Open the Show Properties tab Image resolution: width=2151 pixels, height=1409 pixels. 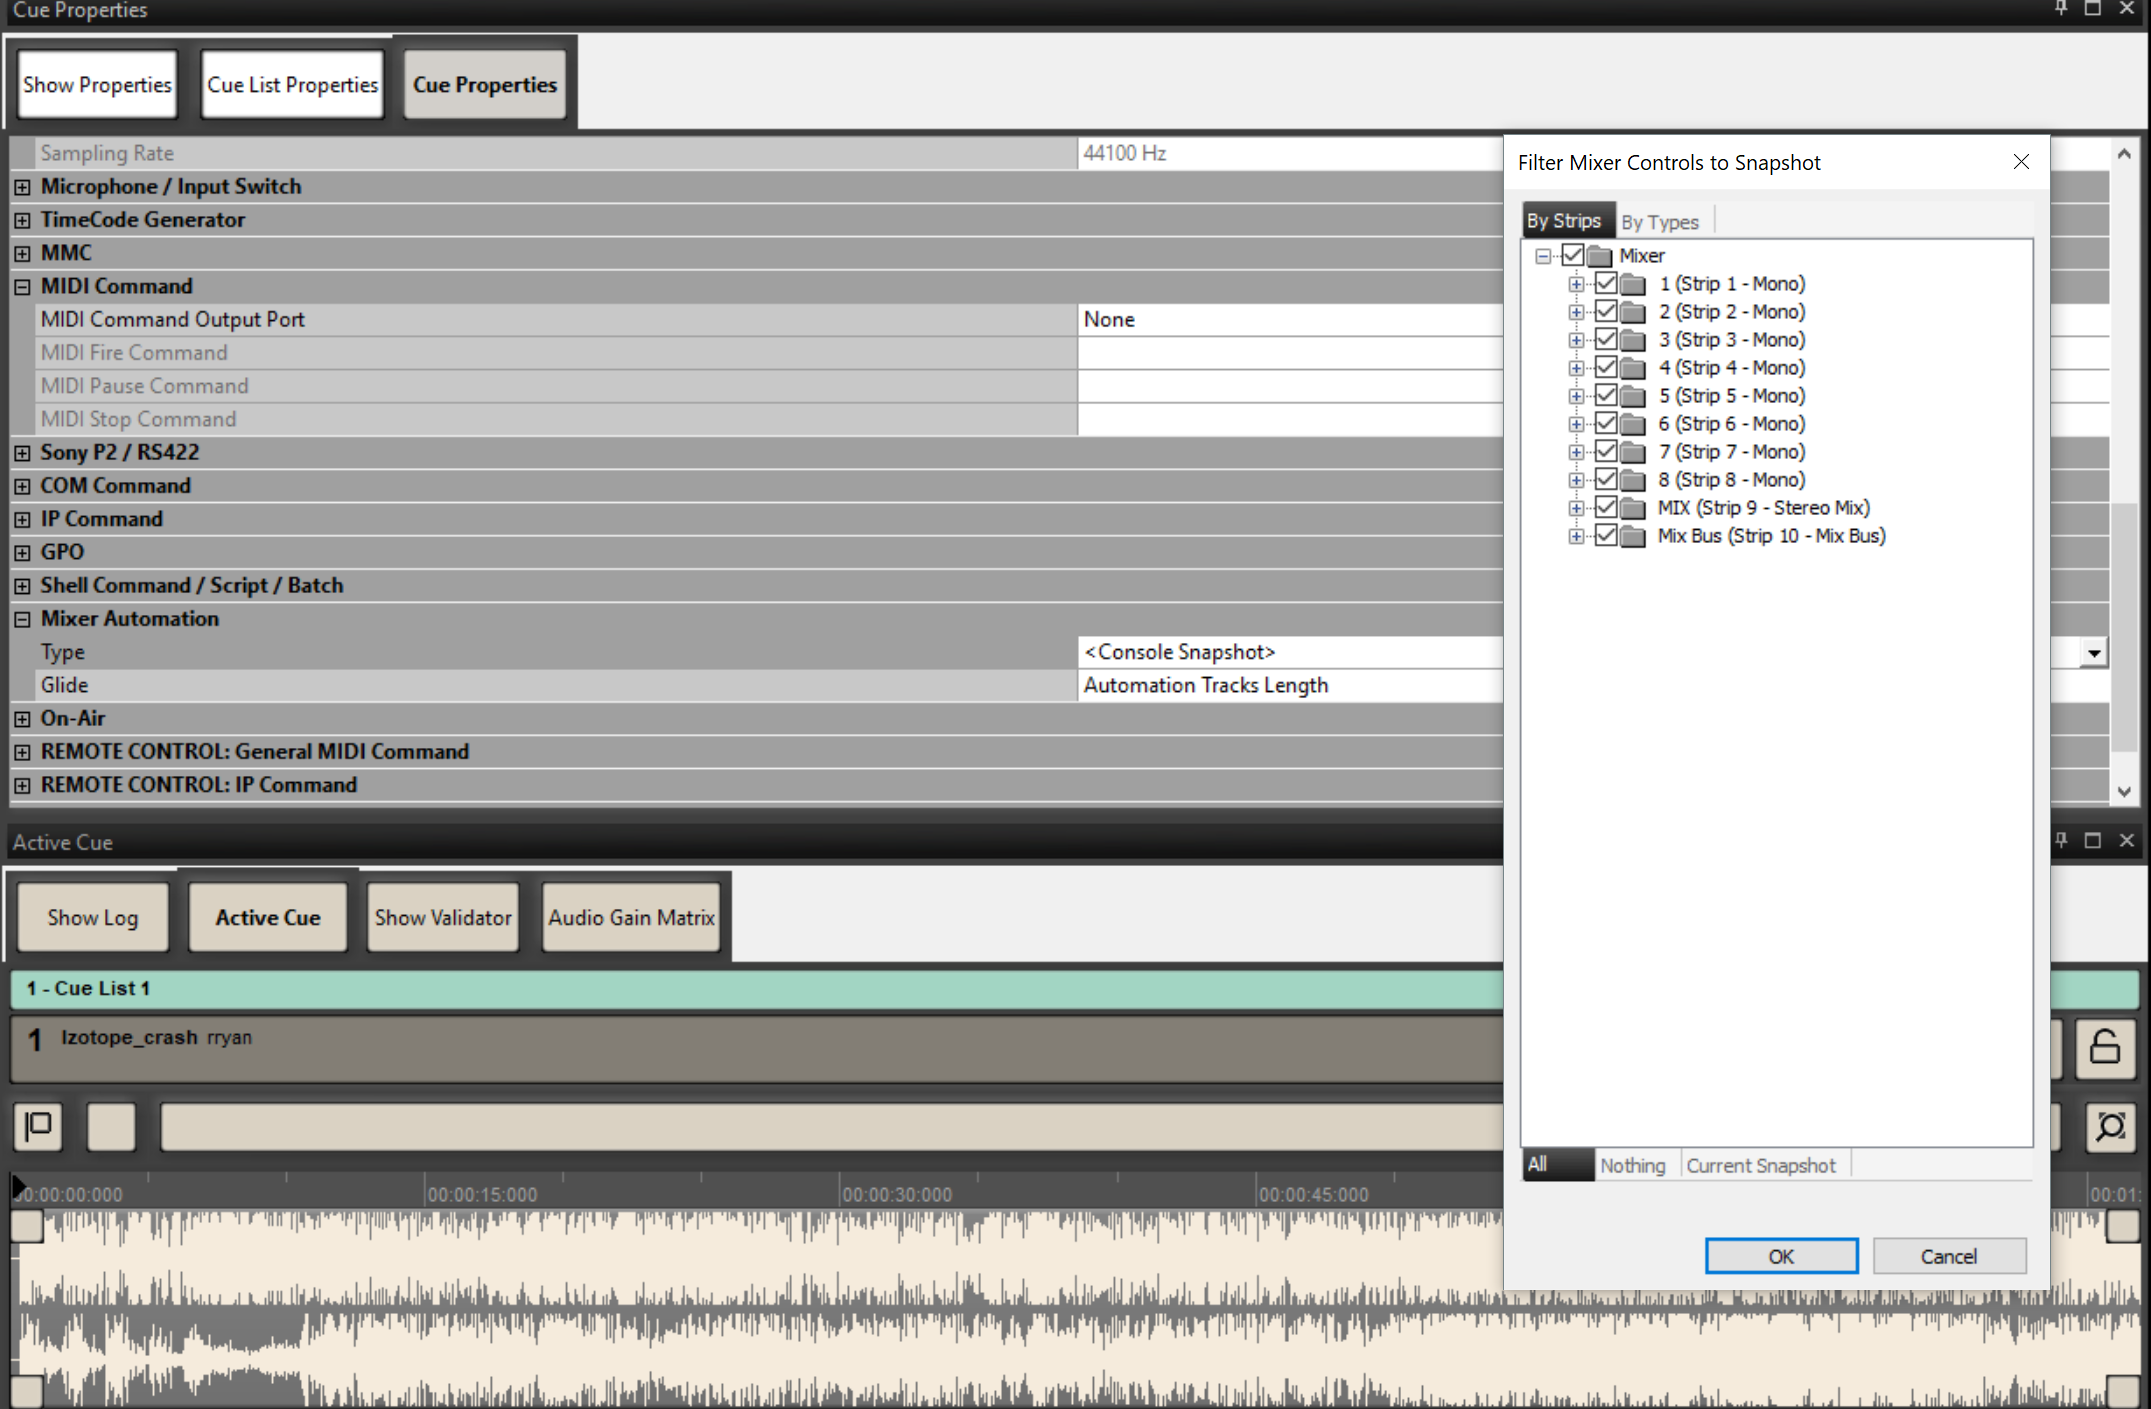[97, 85]
